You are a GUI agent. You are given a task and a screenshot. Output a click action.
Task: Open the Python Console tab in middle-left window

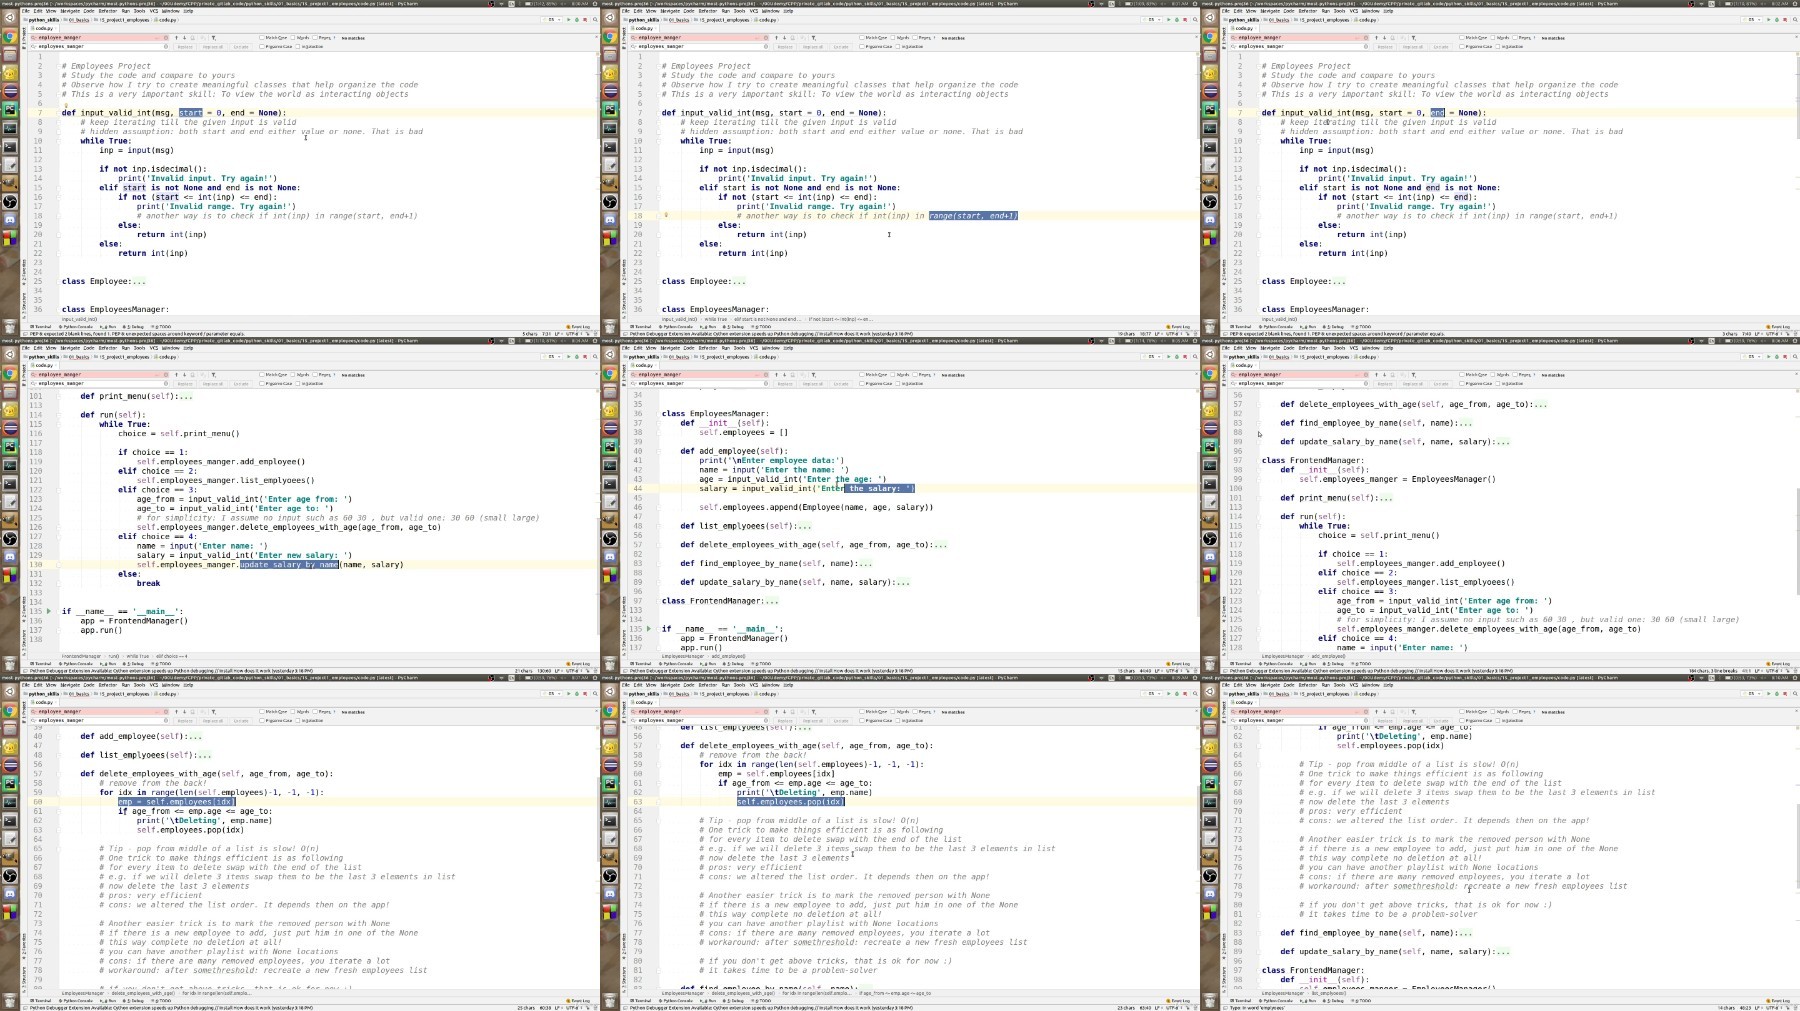pyautogui.click(x=75, y=663)
